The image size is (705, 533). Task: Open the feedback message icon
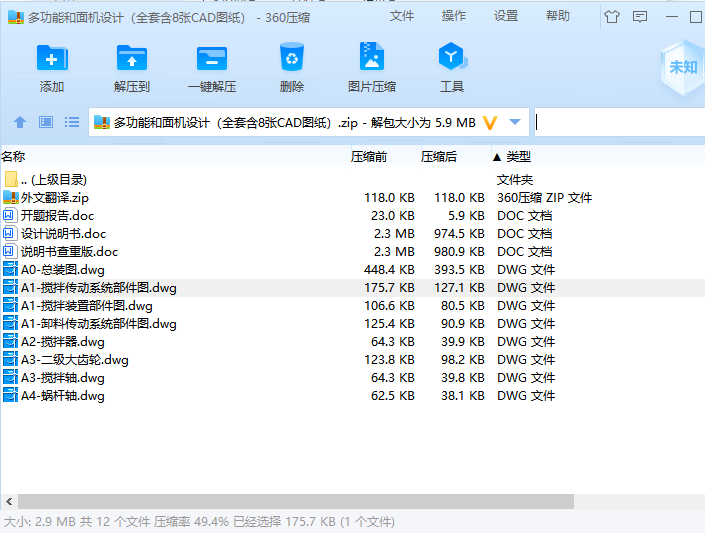point(640,17)
